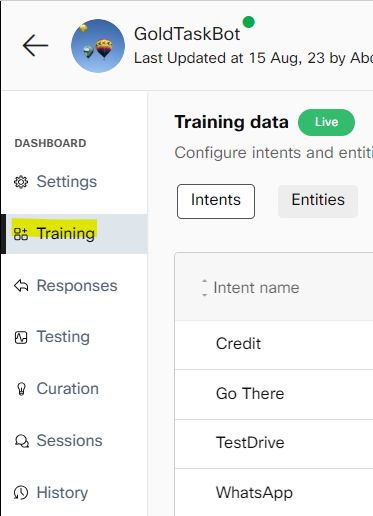This screenshot has height=516, width=373.
Task: Click the Responses reply-arrow icon
Action: click(x=21, y=286)
